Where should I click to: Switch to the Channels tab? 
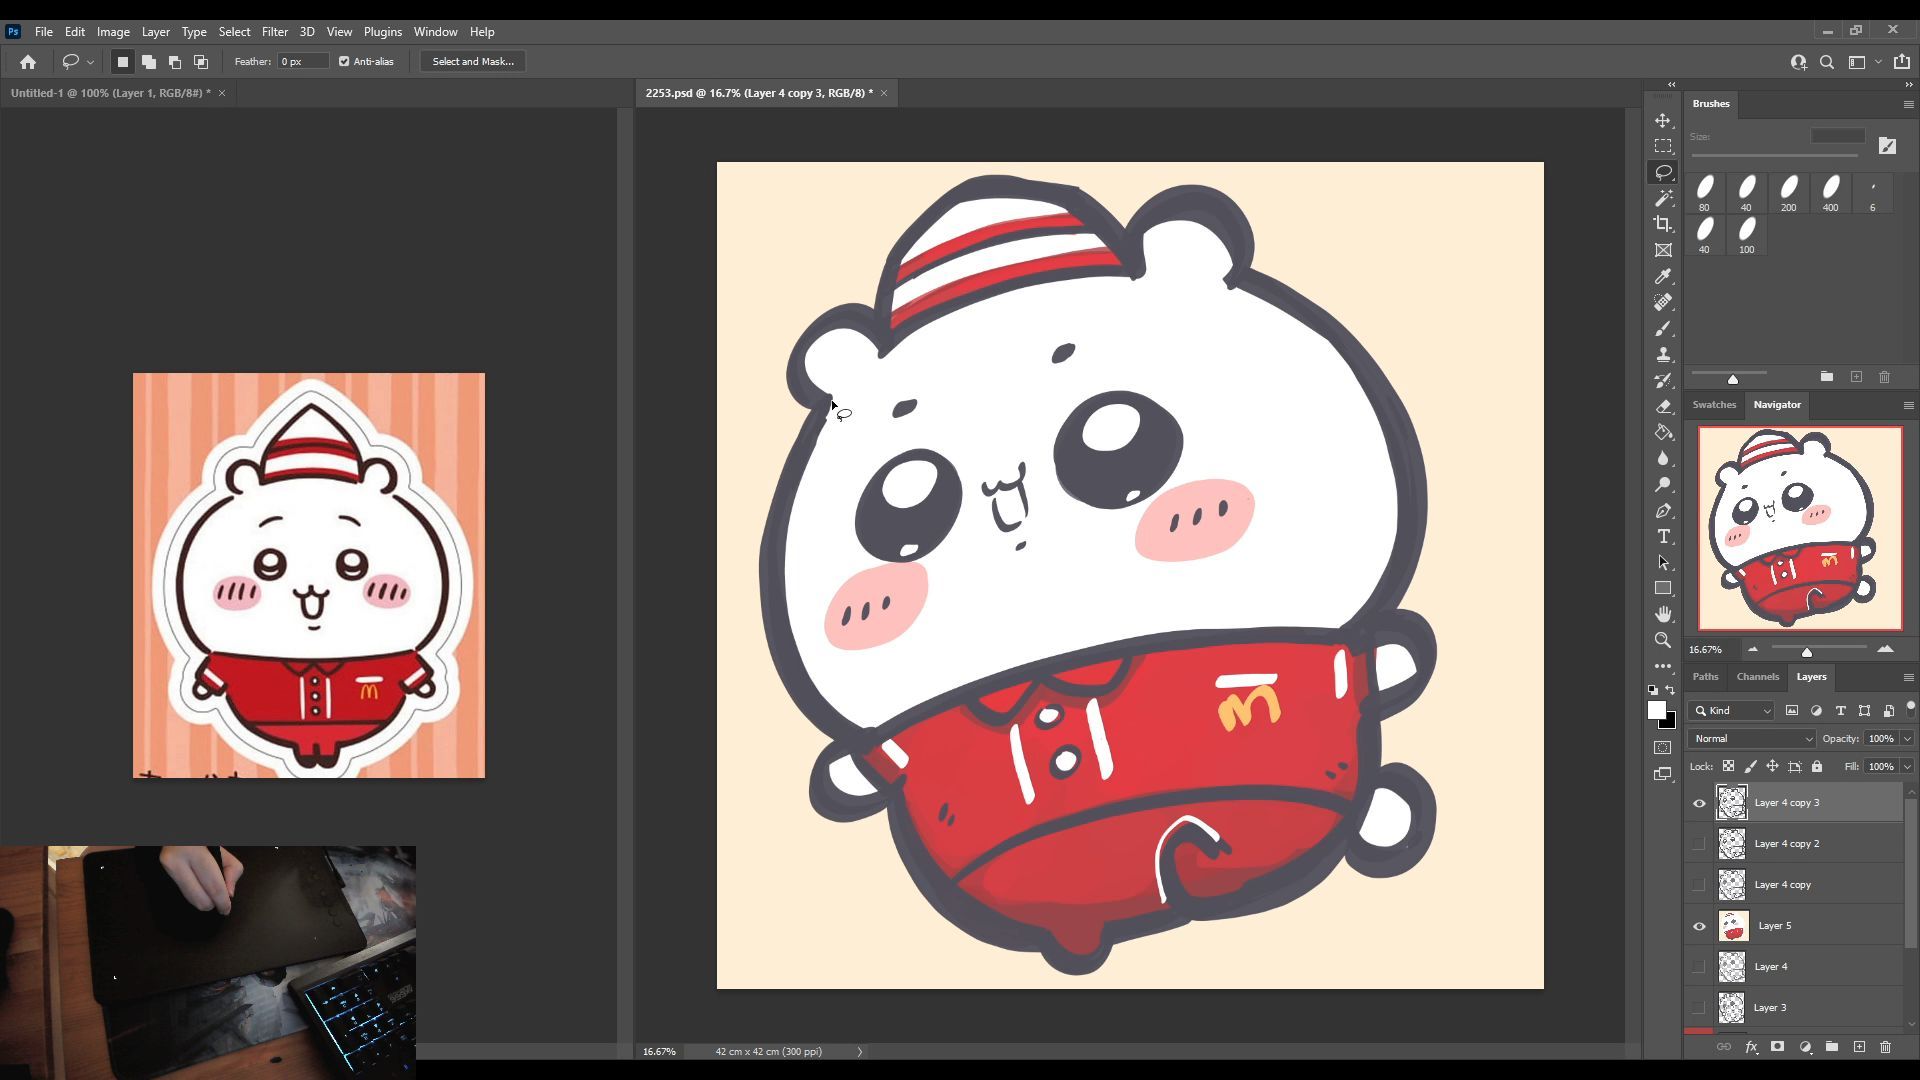click(1757, 677)
